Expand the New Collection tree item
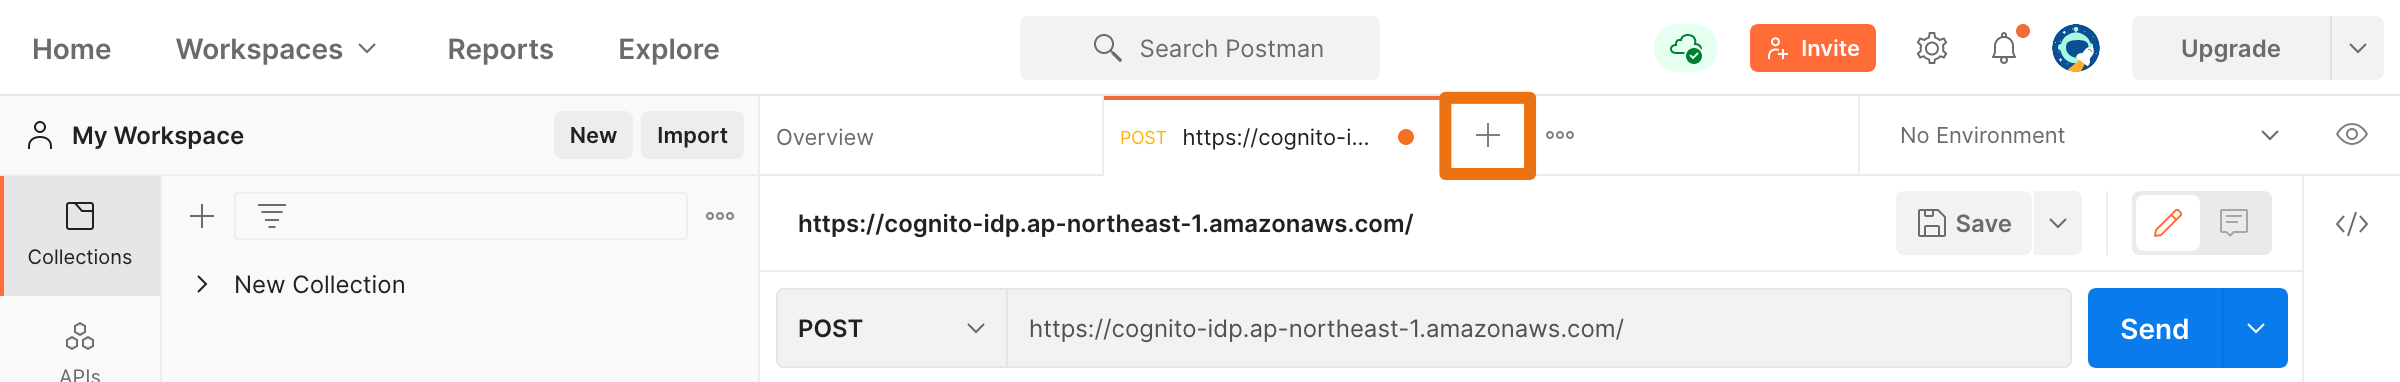Viewport: 2400px width, 382px height. (x=202, y=284)
